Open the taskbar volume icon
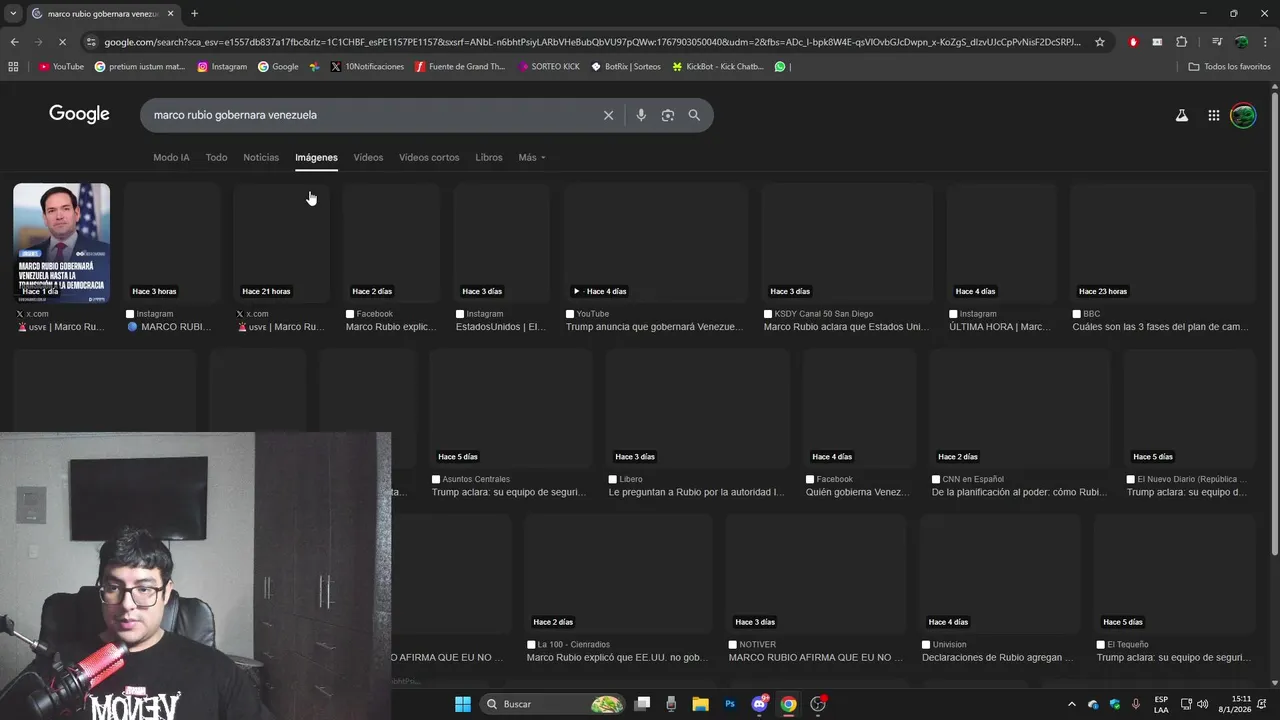The image size is (1280, 720). 1202,704
